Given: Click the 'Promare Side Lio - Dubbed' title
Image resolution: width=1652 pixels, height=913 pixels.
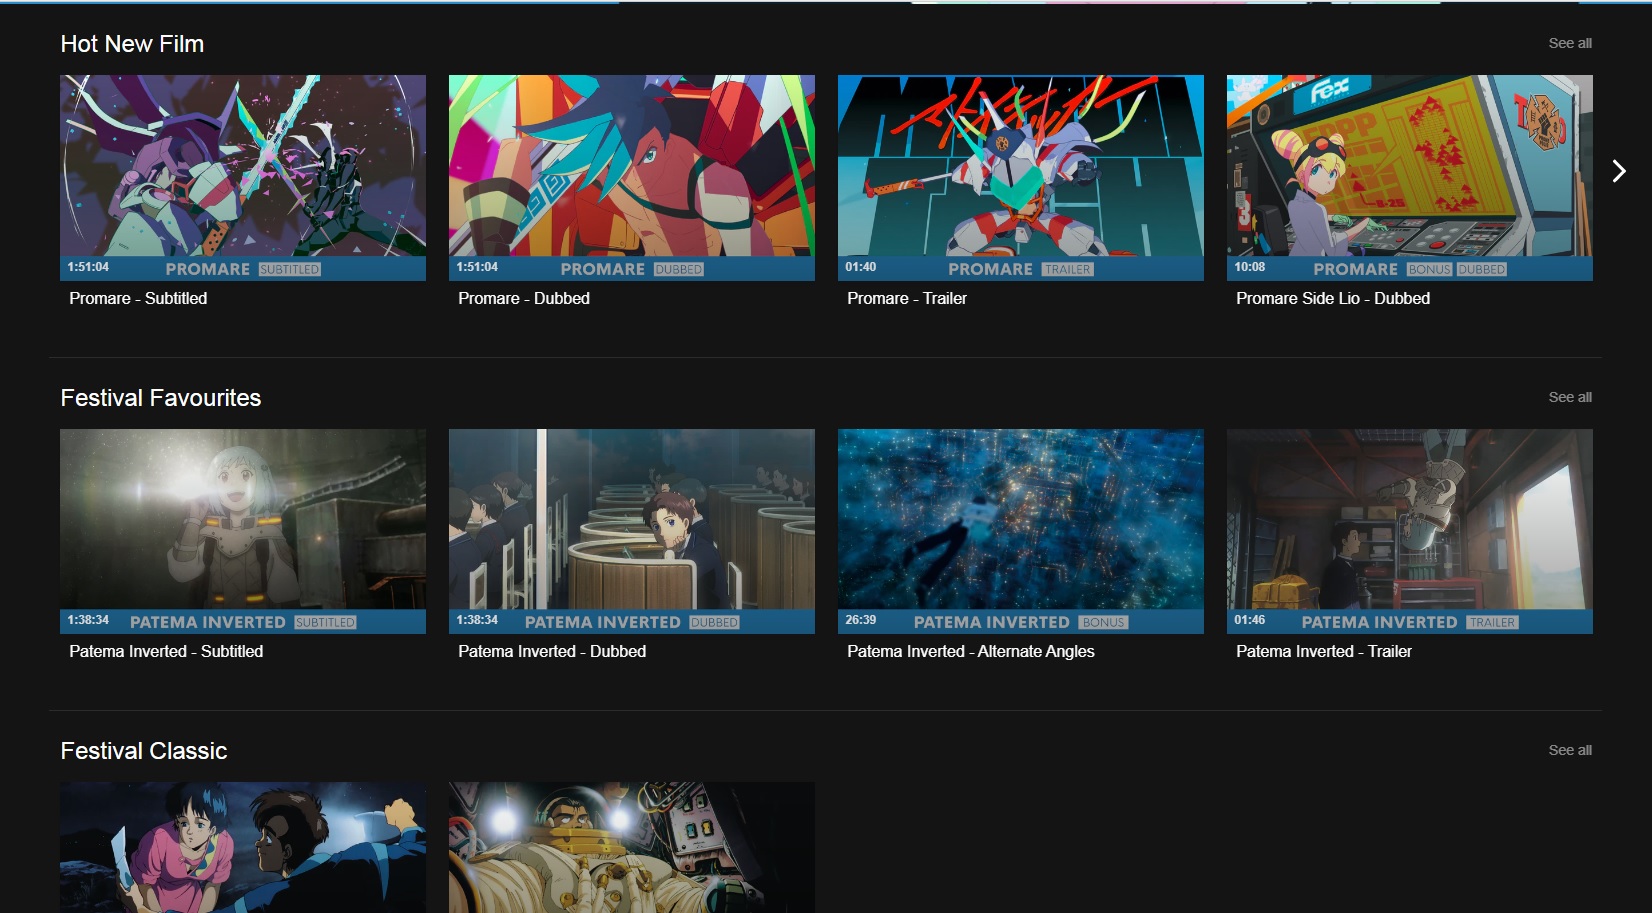Looking at the screenshot, I should (x=1333, y=298).
